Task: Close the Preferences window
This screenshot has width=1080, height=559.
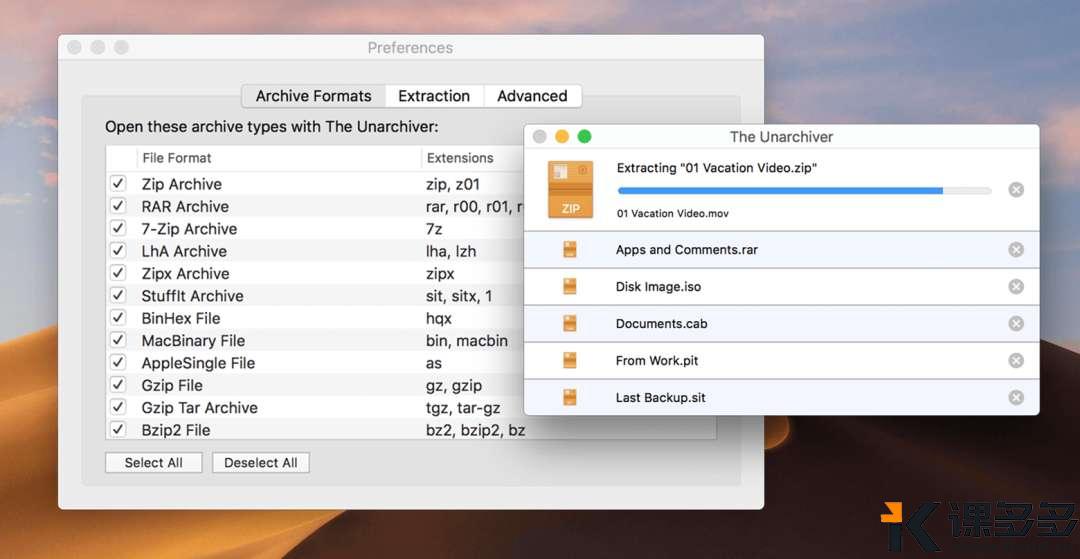Action: 75,48
